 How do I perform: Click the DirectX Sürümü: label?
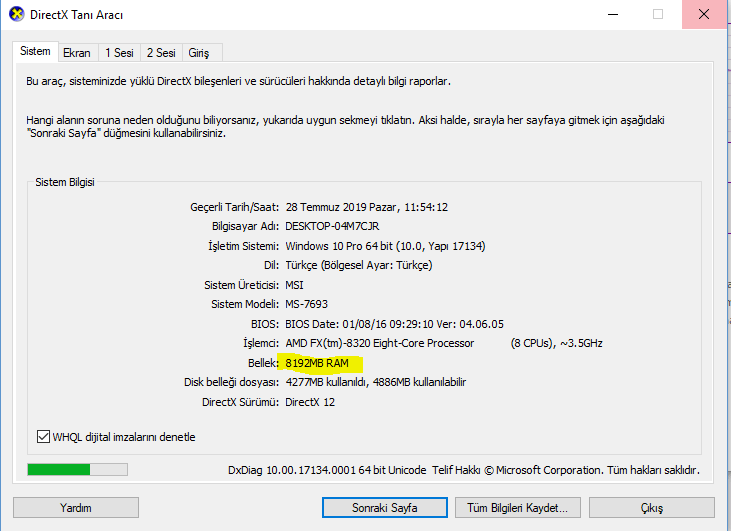(x=241, y=402)
